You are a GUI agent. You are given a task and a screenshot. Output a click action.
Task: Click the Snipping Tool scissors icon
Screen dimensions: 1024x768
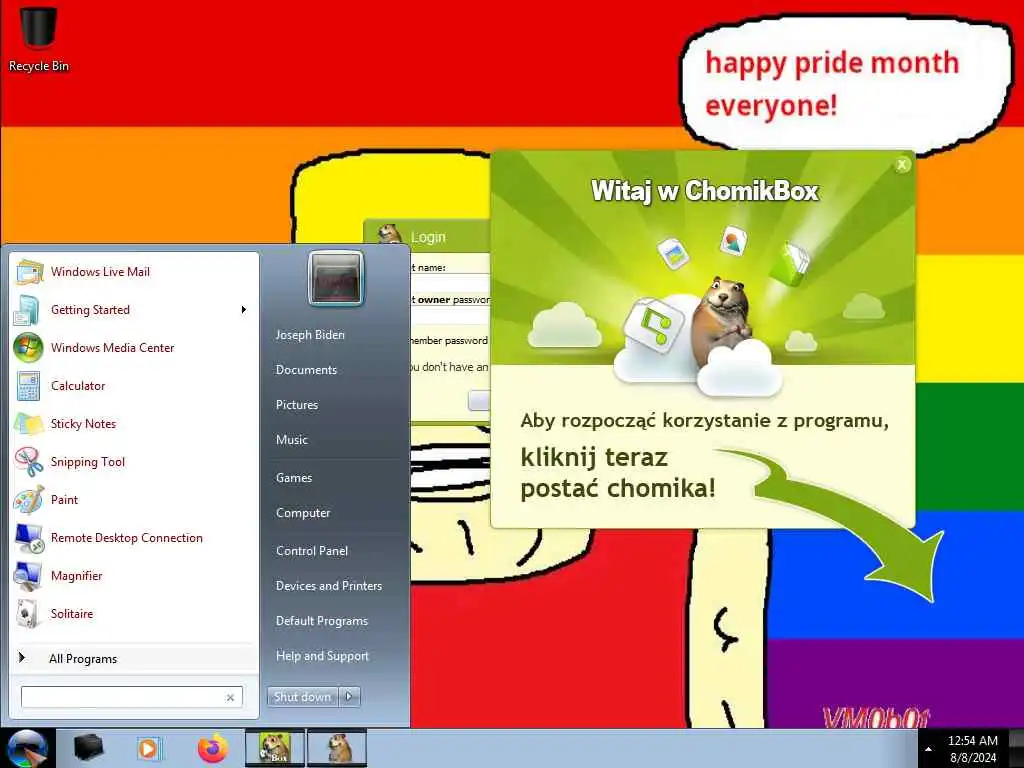tap(29, 462)
